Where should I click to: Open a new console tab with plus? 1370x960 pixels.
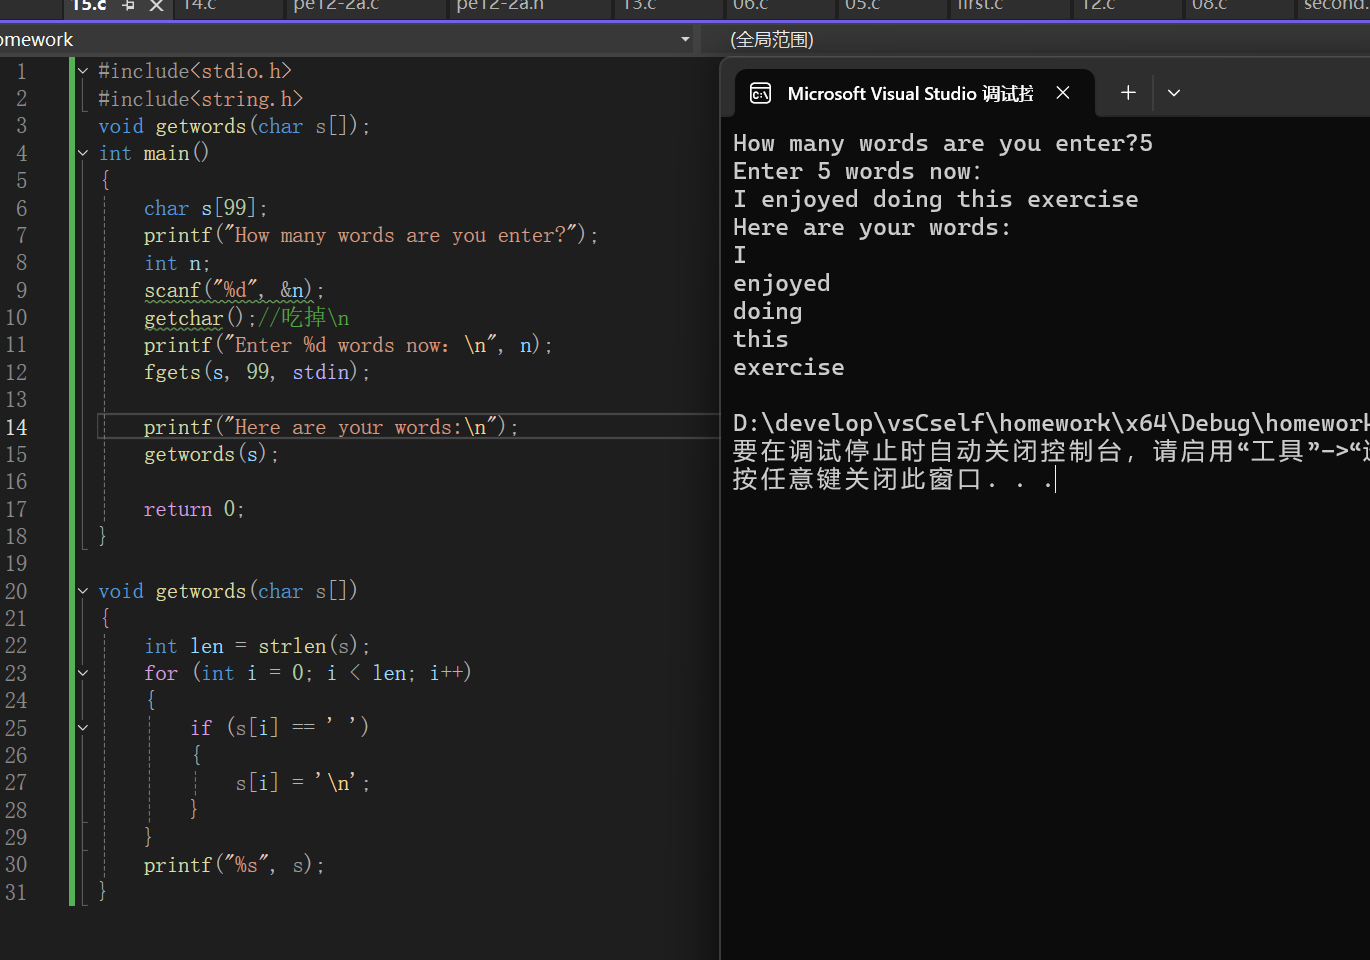click(x=1128, y=93)
